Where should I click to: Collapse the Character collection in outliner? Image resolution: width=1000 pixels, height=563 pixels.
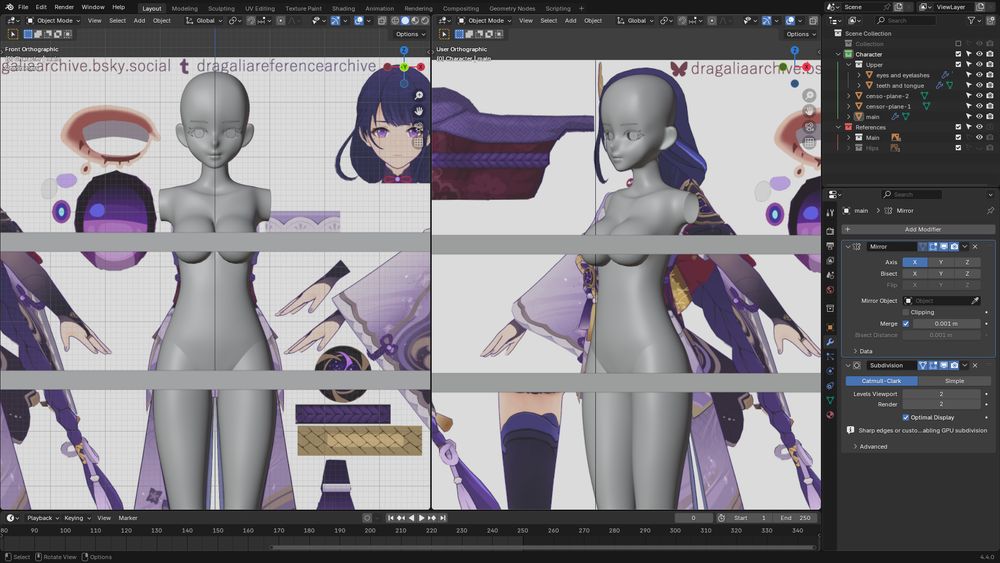pos(838,54)
